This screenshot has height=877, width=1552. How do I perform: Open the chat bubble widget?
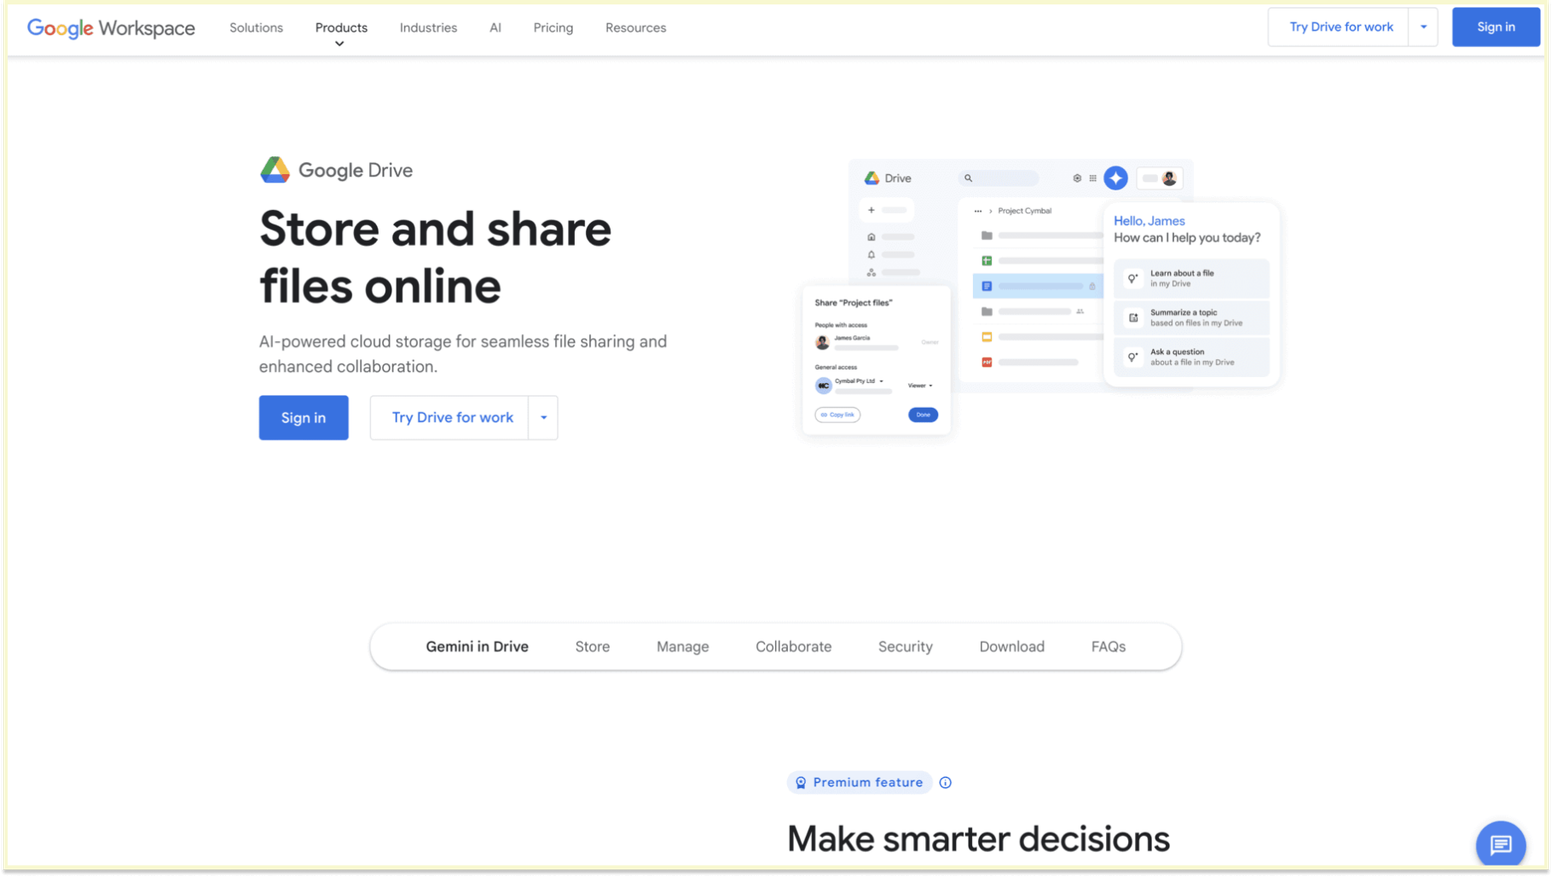pyautogui.click(x=1500, y=845)
